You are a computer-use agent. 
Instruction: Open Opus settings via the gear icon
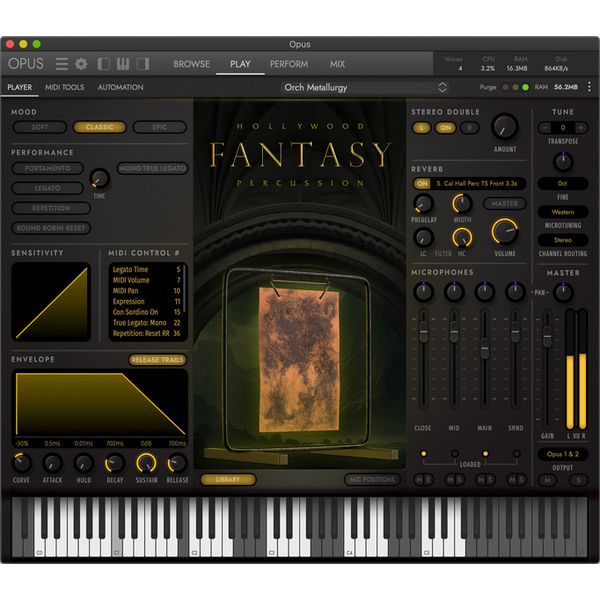click(81, 64)
